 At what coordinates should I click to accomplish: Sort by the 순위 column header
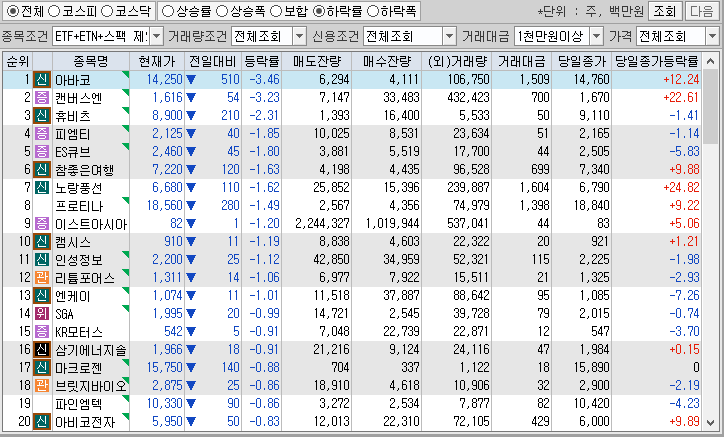(18, 61)
